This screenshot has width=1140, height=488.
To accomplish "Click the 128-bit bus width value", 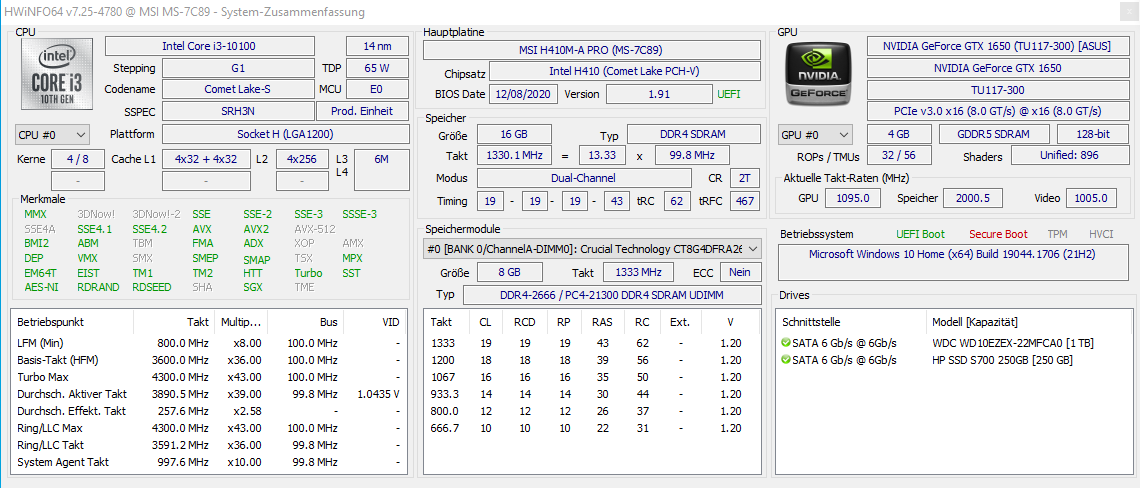I will click(x=1091, y=135).
